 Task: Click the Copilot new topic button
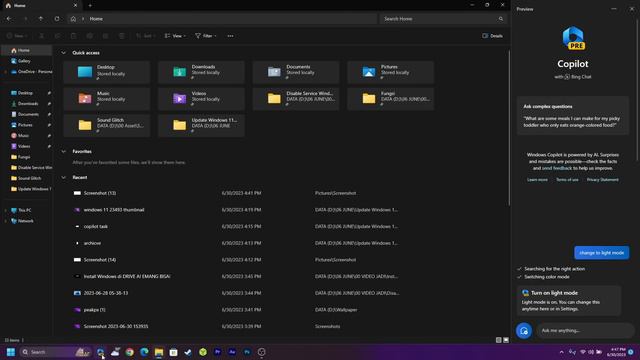(524, 331)
